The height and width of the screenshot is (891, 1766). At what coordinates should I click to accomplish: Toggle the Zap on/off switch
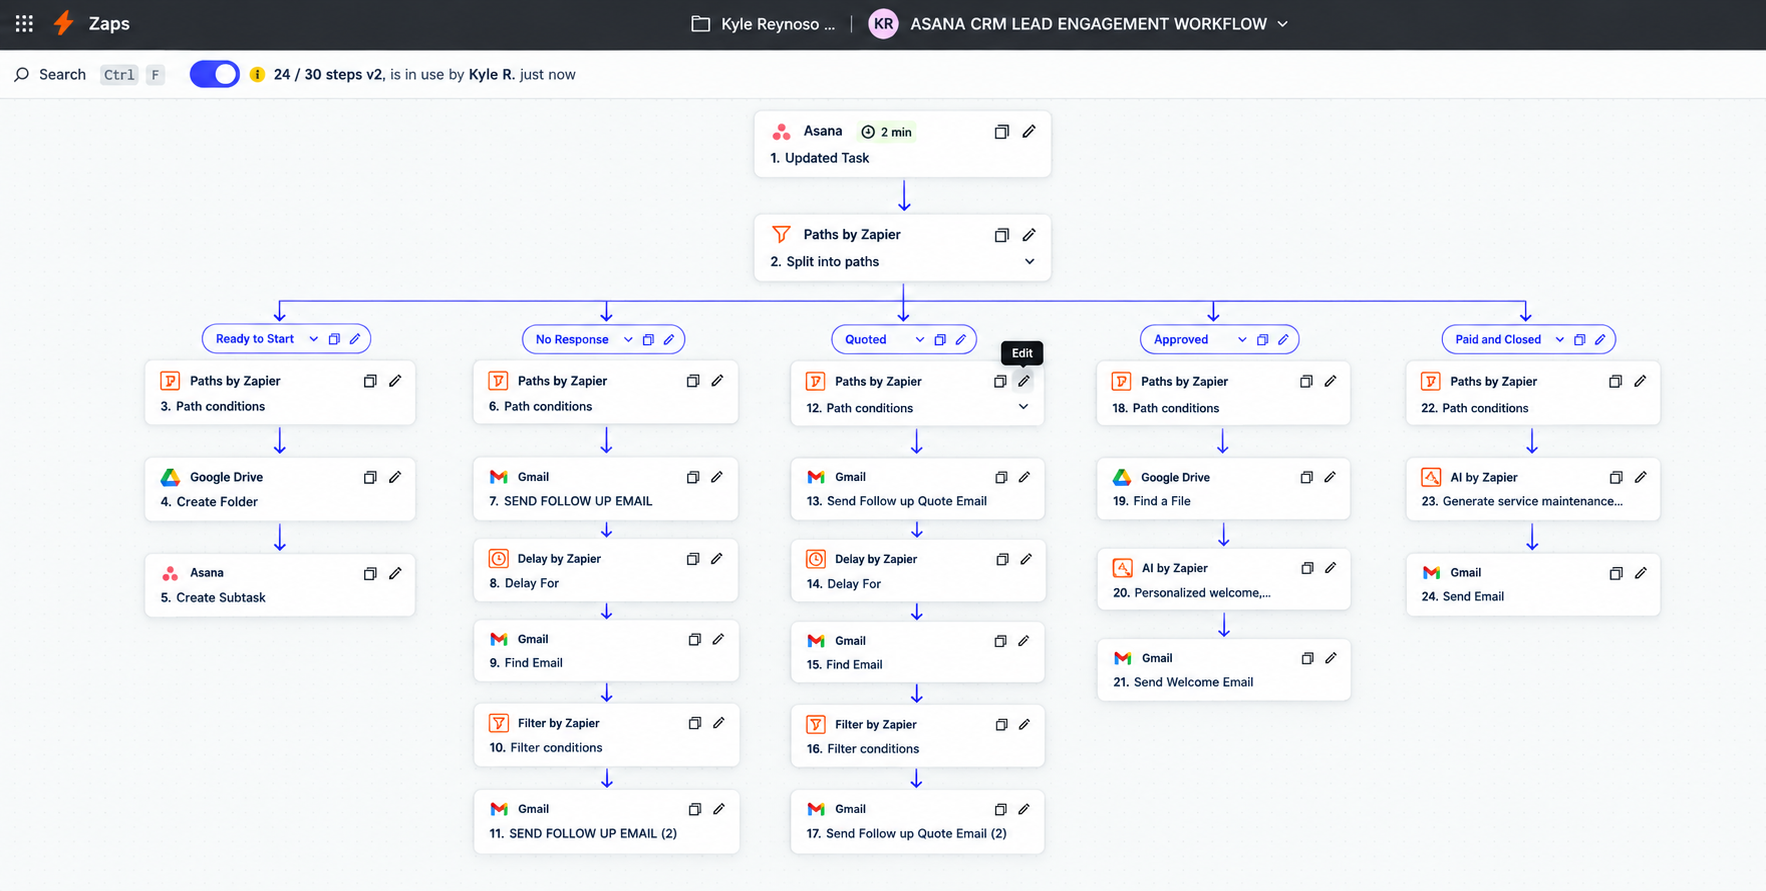(x=214, y=74)
